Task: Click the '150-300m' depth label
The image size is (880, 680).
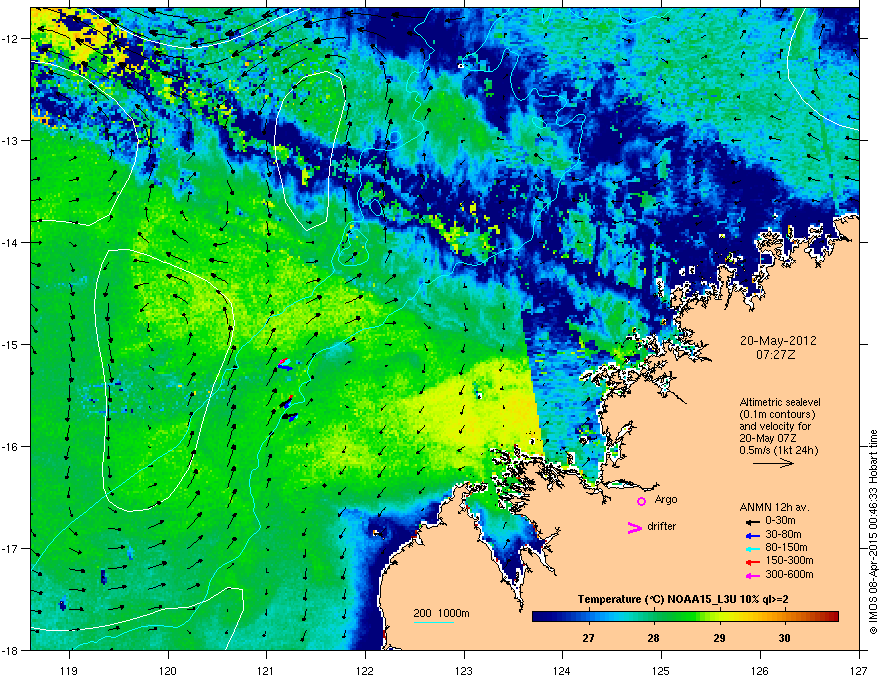Action: click(789, 560)
